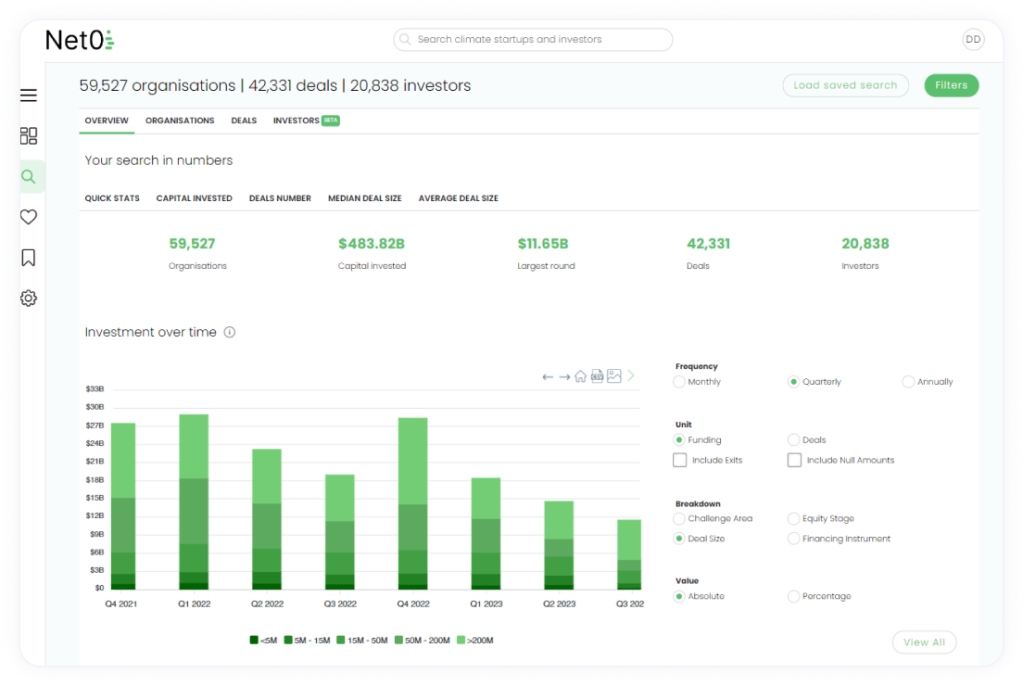1023x686 pixels.
Task: Click Load saved search button
Action: (x=845, y=86)
